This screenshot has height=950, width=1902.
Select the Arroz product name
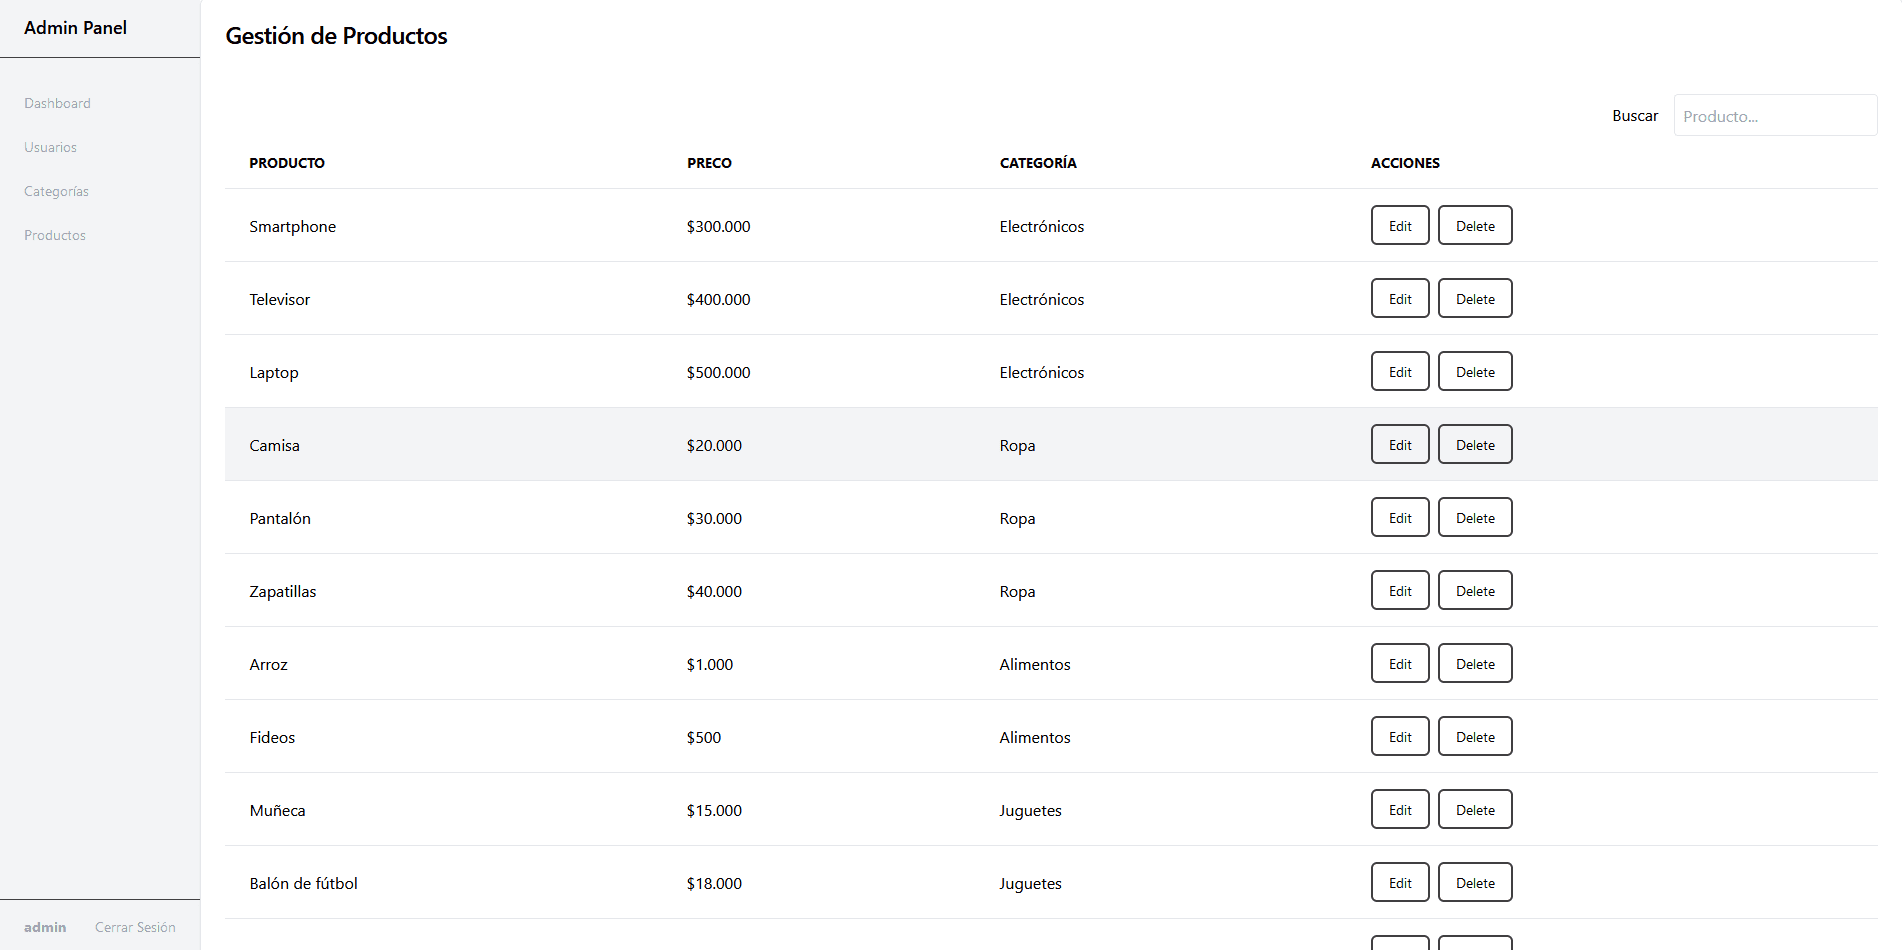click(269, 665)
